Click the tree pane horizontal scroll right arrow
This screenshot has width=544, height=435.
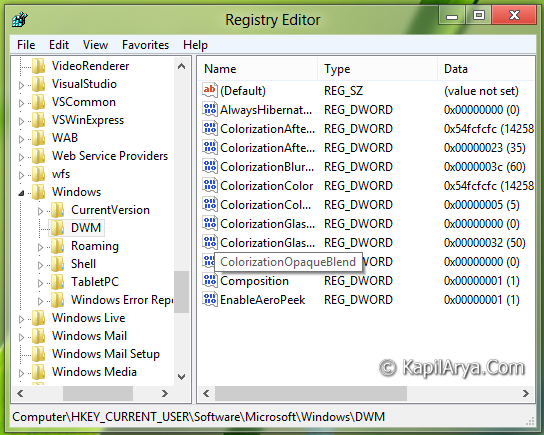165,393
